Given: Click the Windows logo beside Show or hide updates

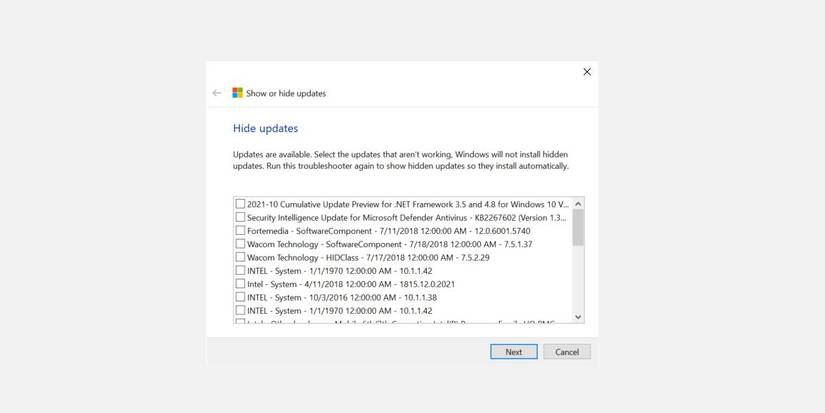Looking at the screenshot, I should (238, 93).
